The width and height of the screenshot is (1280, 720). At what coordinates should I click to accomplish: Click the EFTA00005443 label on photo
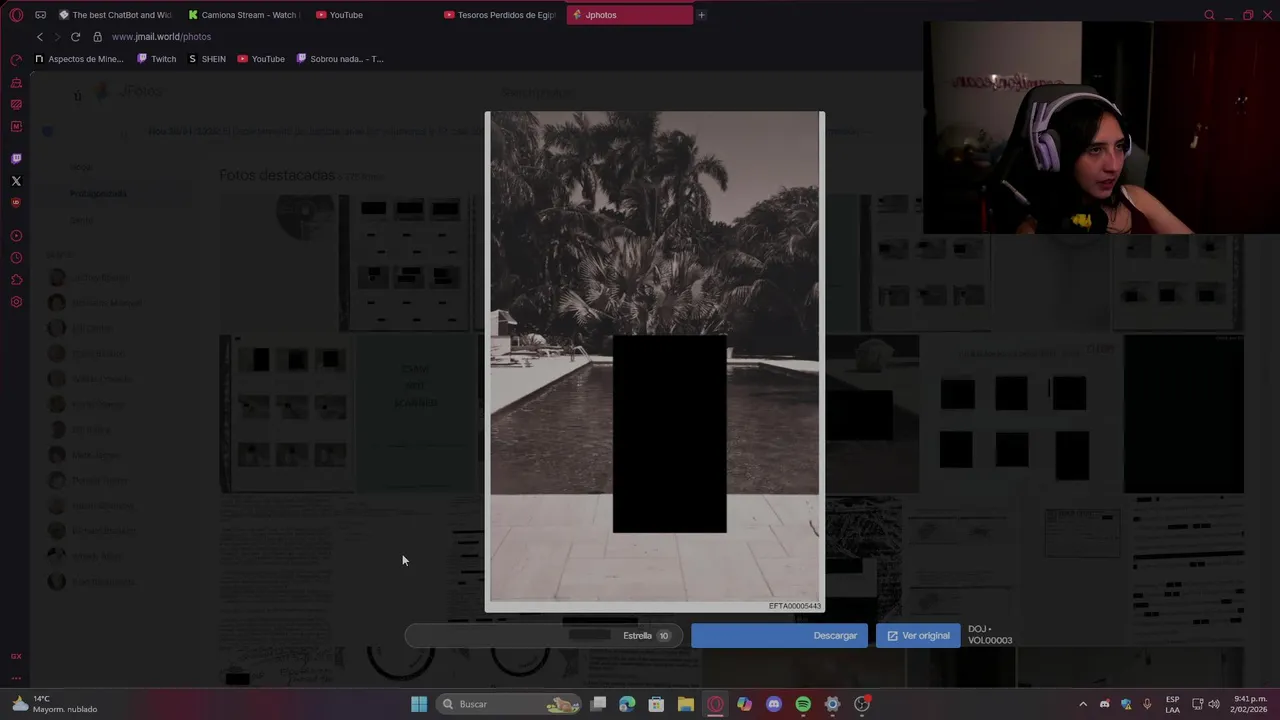click(x=794, y=606)
